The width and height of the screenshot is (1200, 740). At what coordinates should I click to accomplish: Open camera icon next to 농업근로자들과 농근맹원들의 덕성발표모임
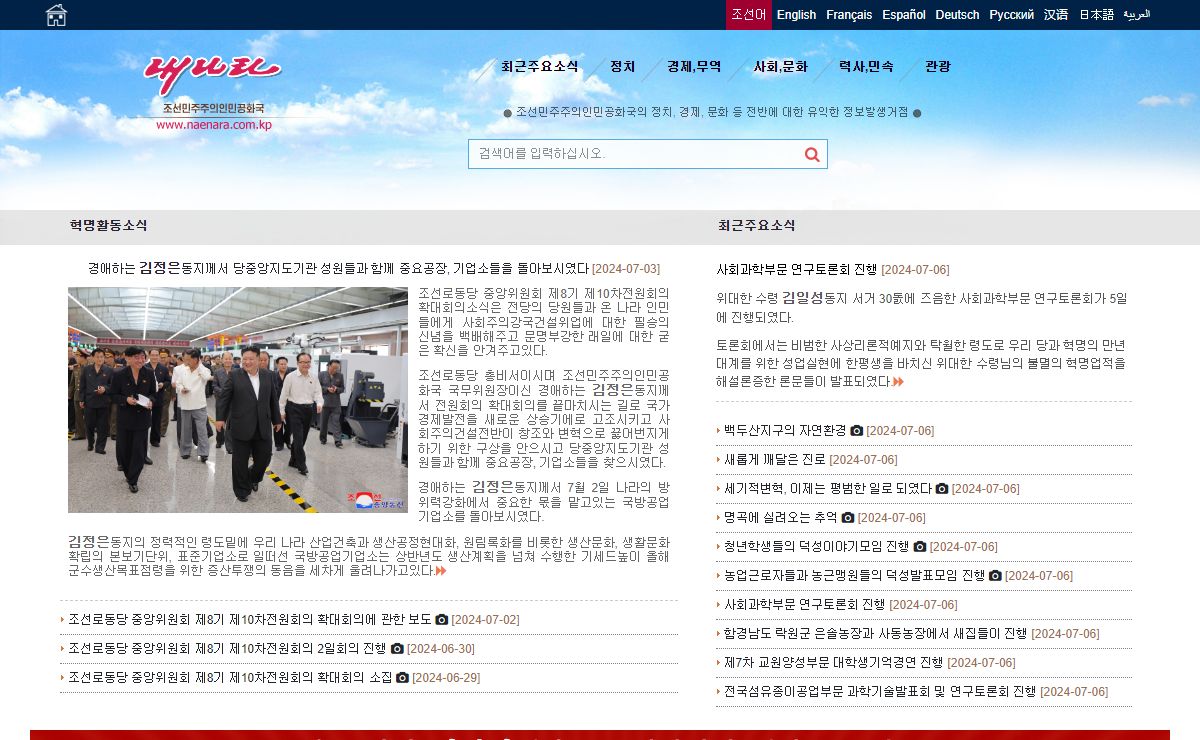click(995, 576)
